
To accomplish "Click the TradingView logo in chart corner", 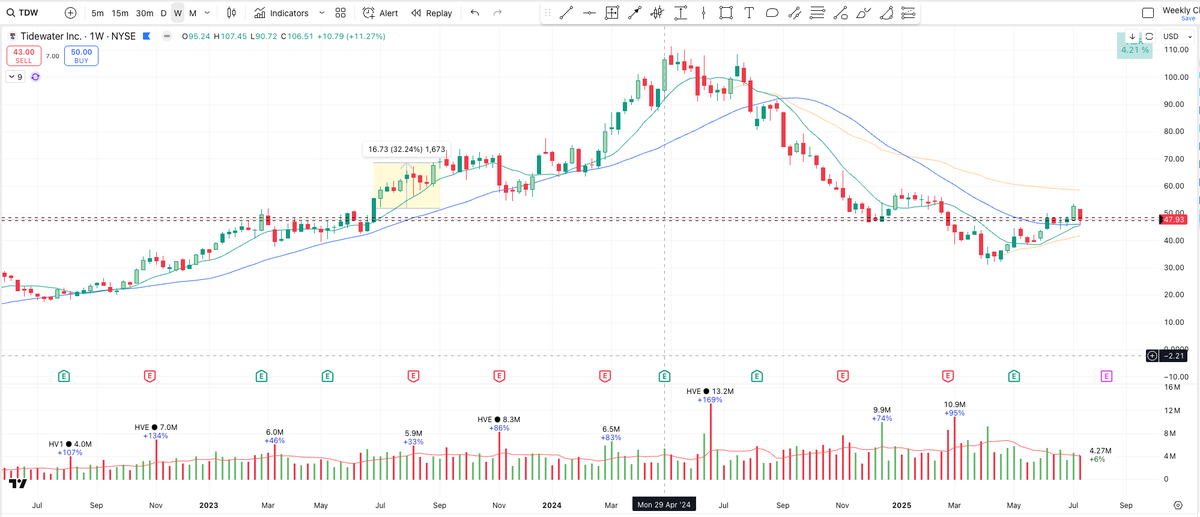I will pyautogui.click(x=17, y=483).
